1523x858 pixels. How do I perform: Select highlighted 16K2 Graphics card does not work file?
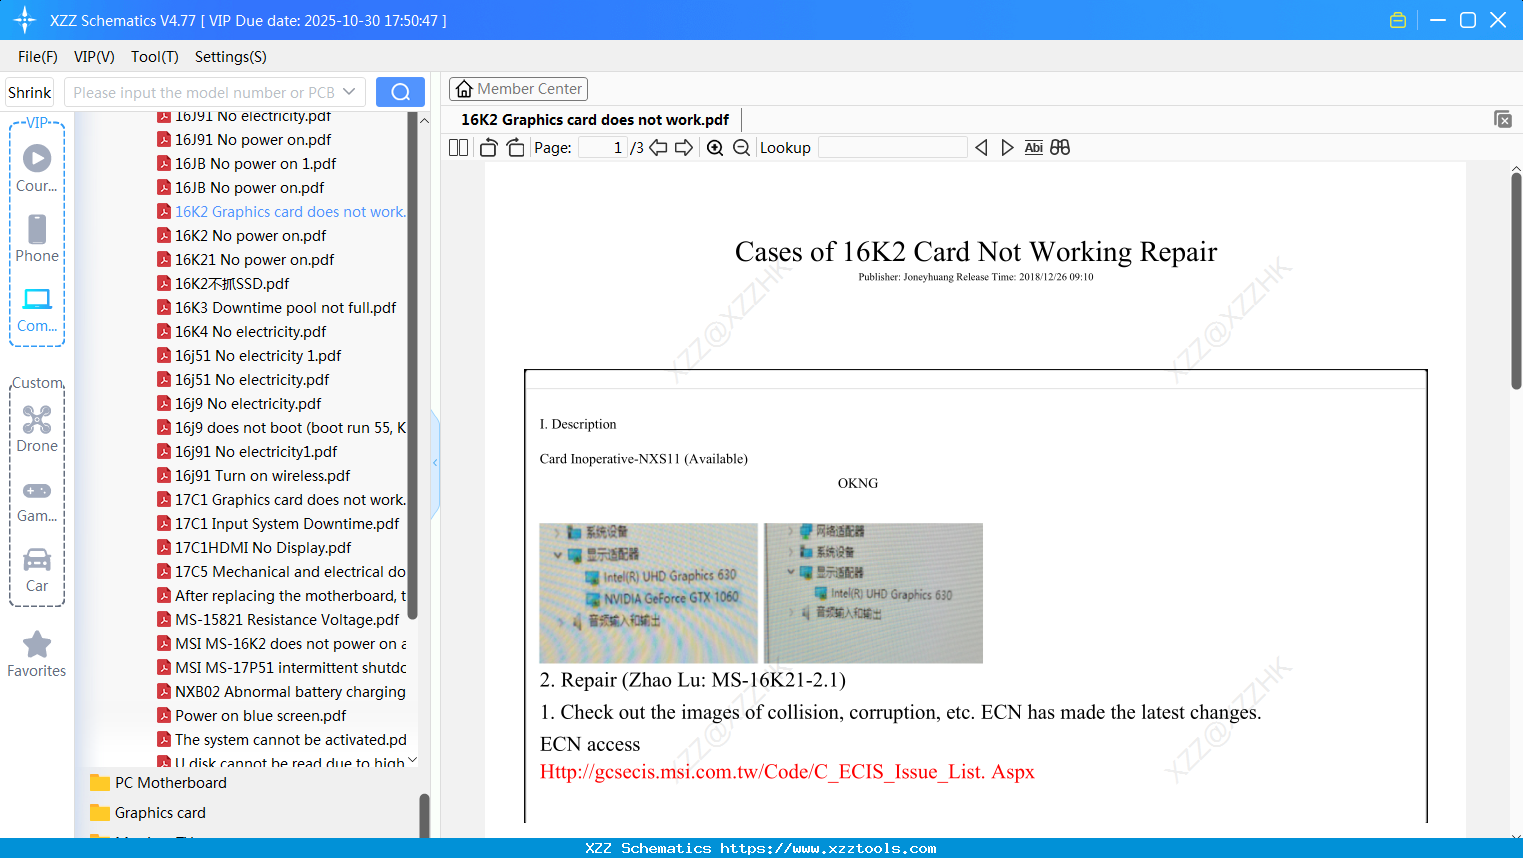tap(282, 212)
